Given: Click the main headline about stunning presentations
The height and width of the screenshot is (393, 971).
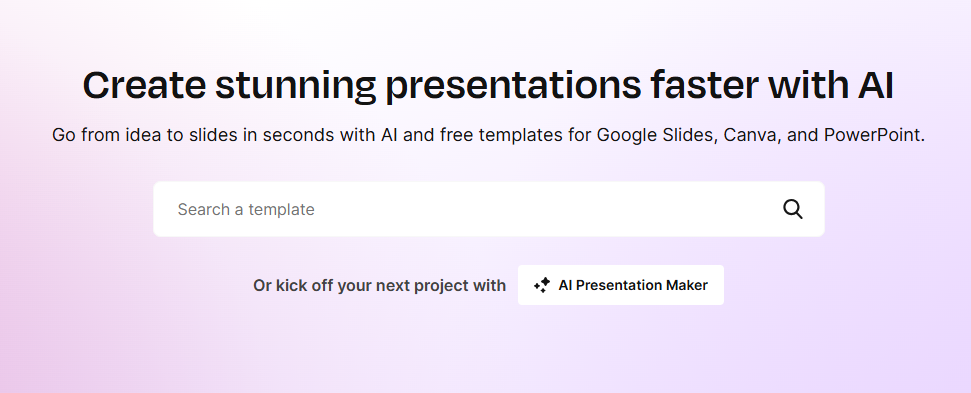Looking at the screenshot, I should pos(488,85).
